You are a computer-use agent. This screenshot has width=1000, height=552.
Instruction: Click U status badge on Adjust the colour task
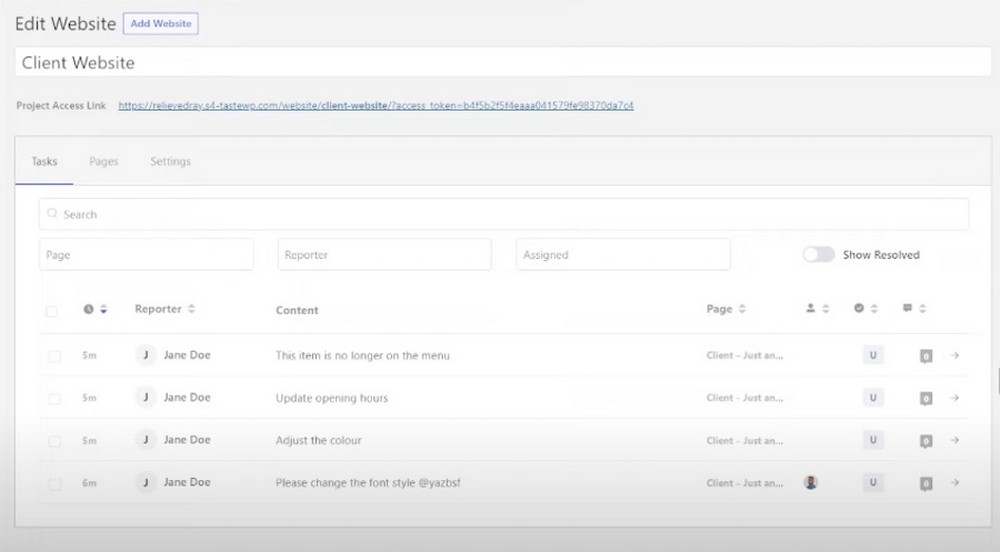[x=873, y=440]
